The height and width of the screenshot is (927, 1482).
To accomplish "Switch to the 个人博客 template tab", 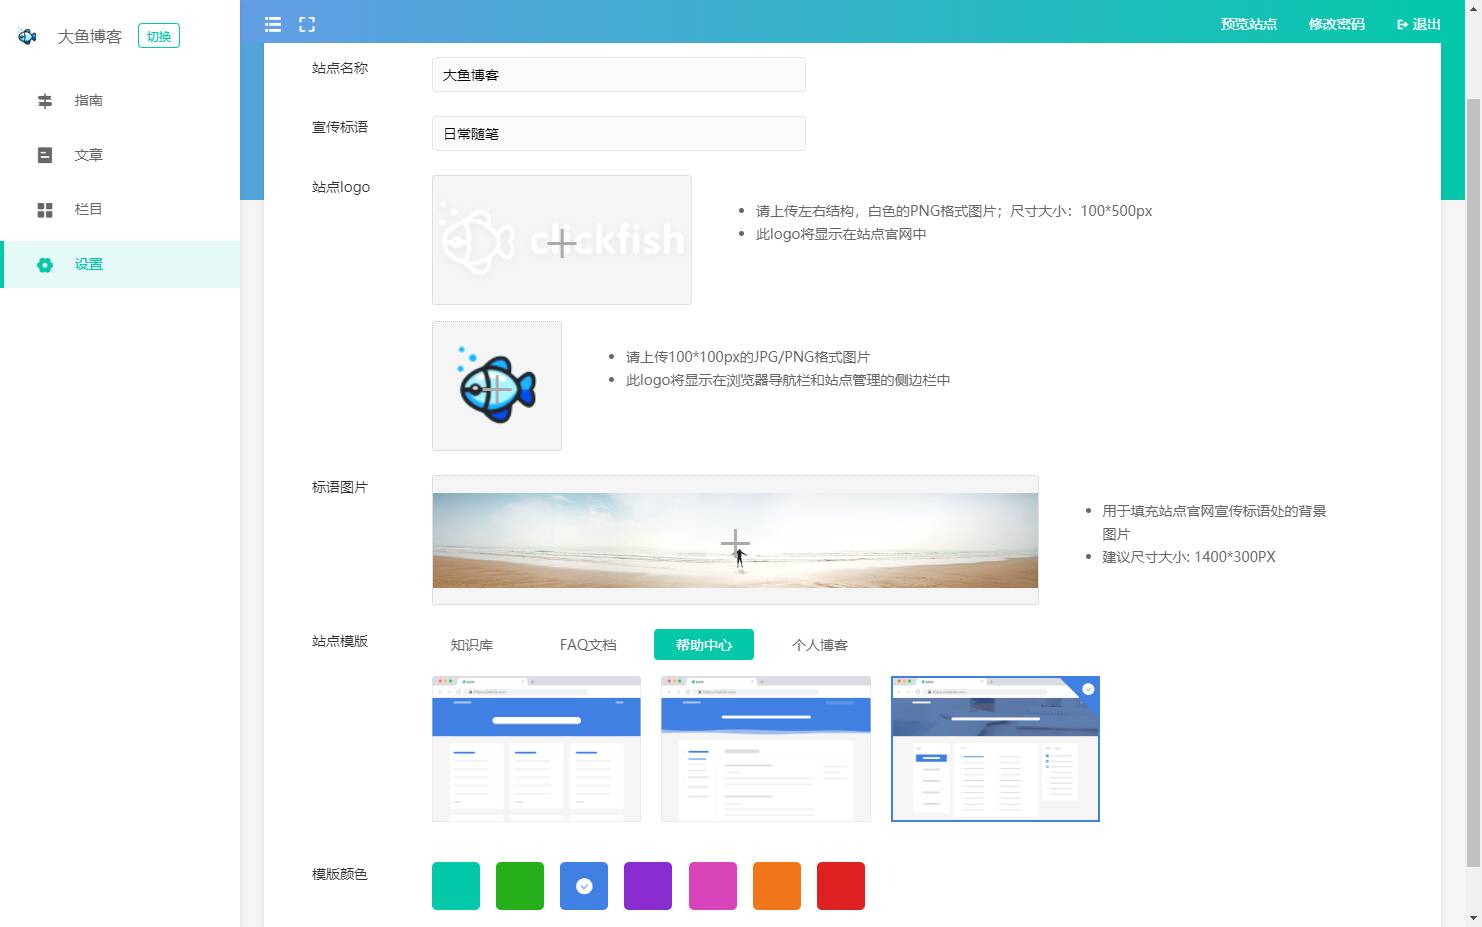I will [x=820, y=645].
